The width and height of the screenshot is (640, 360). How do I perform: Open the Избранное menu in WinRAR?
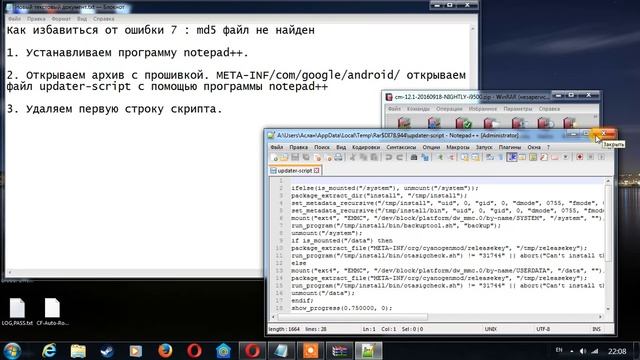[482, 109]
